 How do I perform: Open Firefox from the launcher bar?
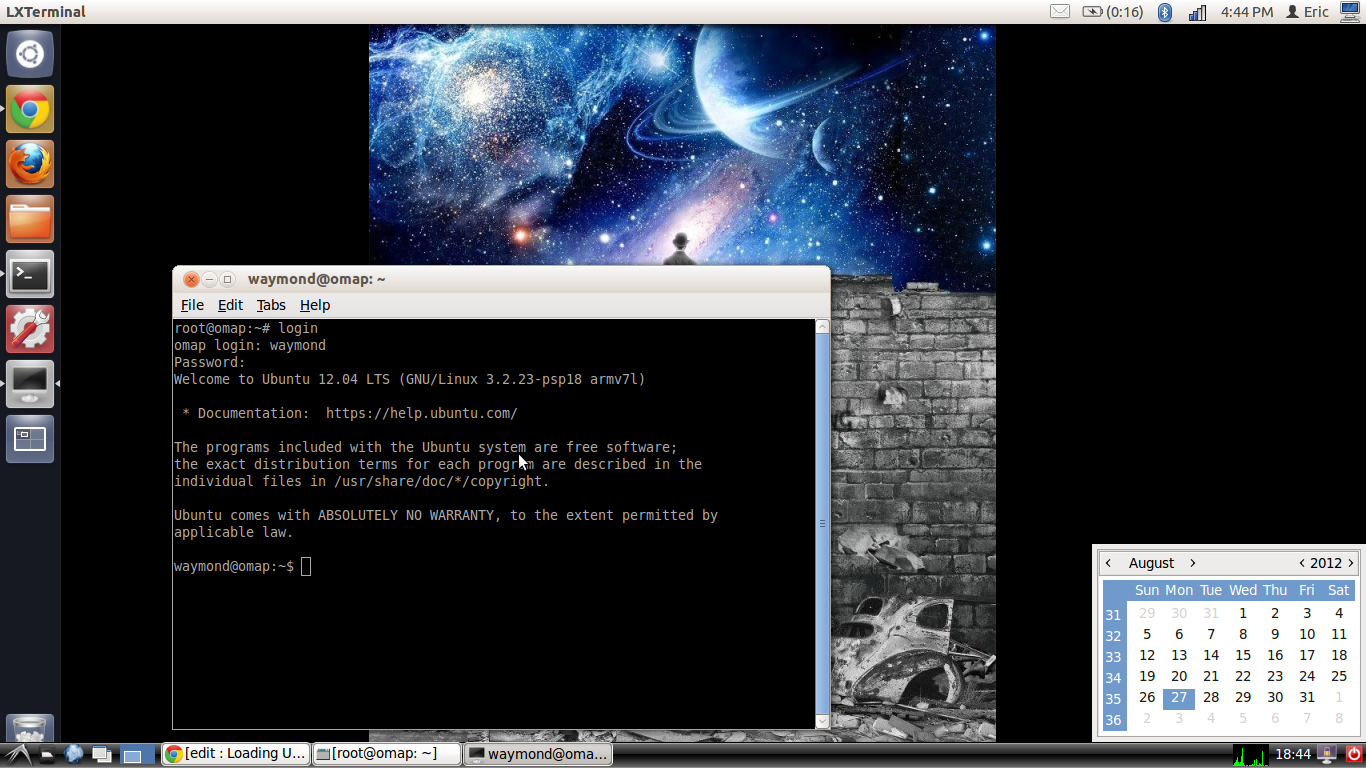pos(29,164)
